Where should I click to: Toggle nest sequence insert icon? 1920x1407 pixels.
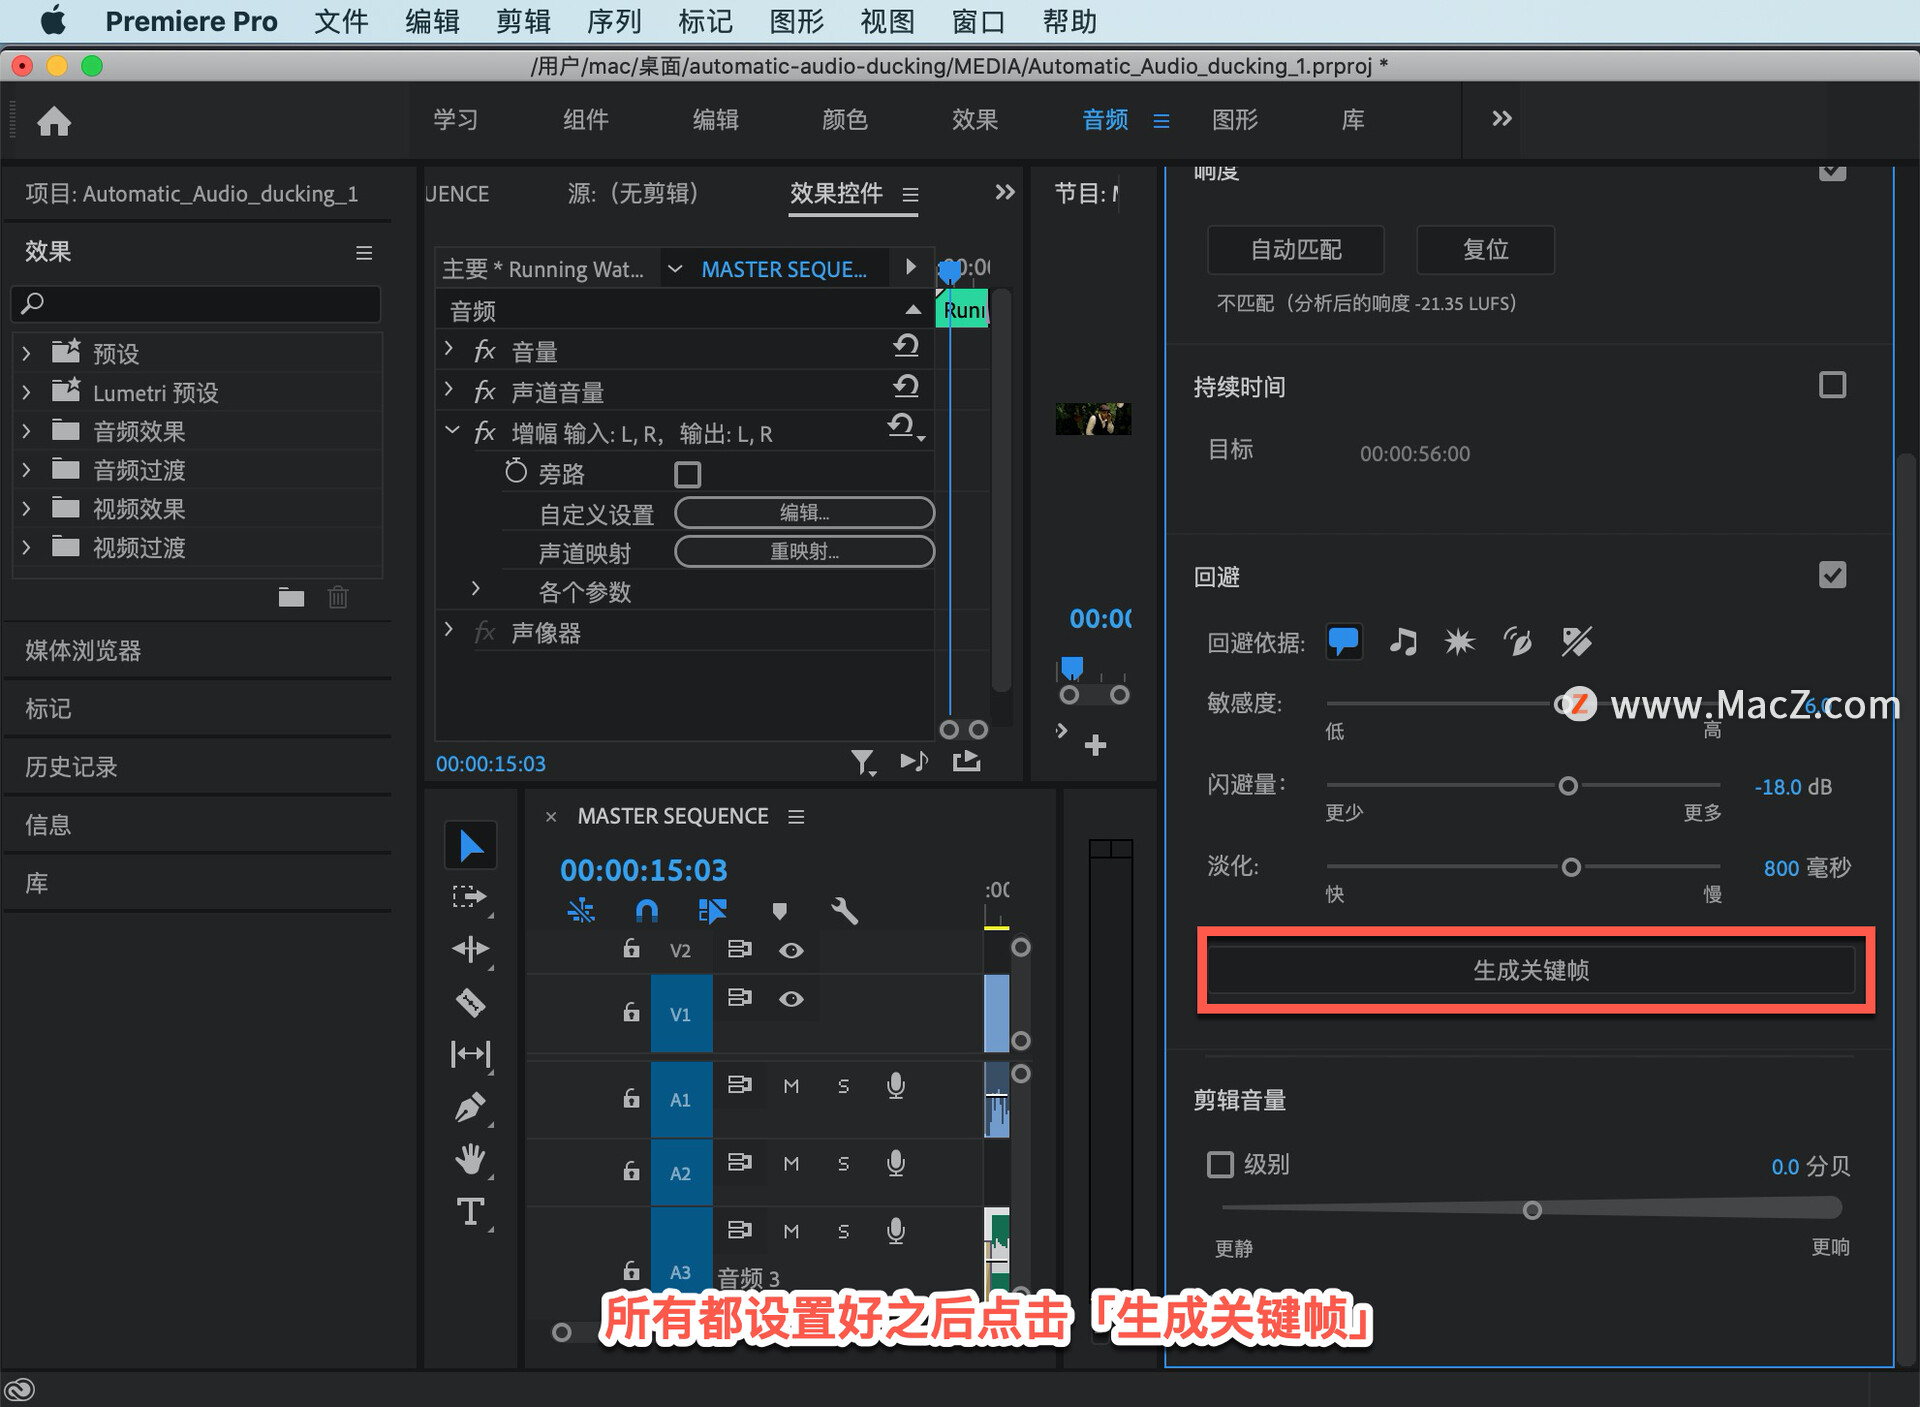point(581,911)
